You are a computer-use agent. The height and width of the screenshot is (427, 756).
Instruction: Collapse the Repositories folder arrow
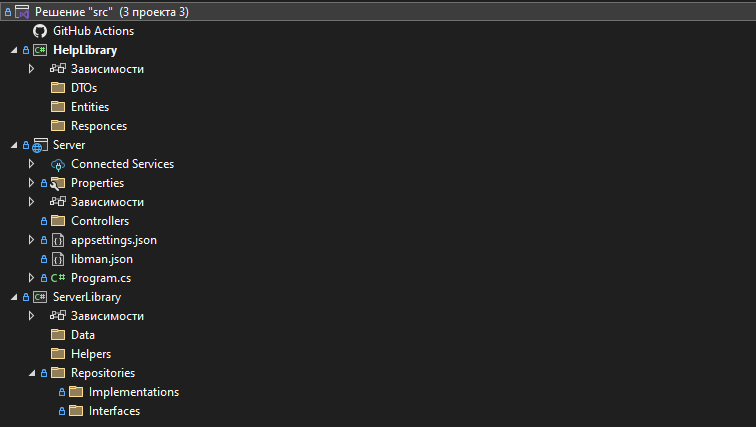(x=31, y=373)
